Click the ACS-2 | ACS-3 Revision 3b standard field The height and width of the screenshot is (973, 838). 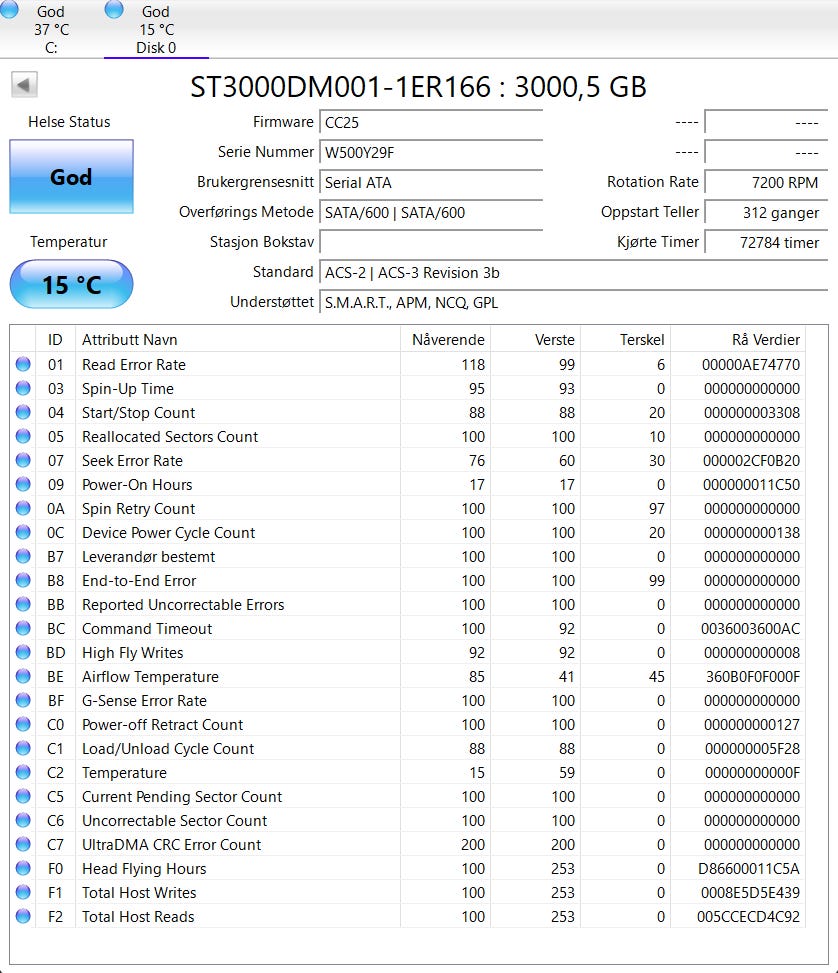point(574,272)
